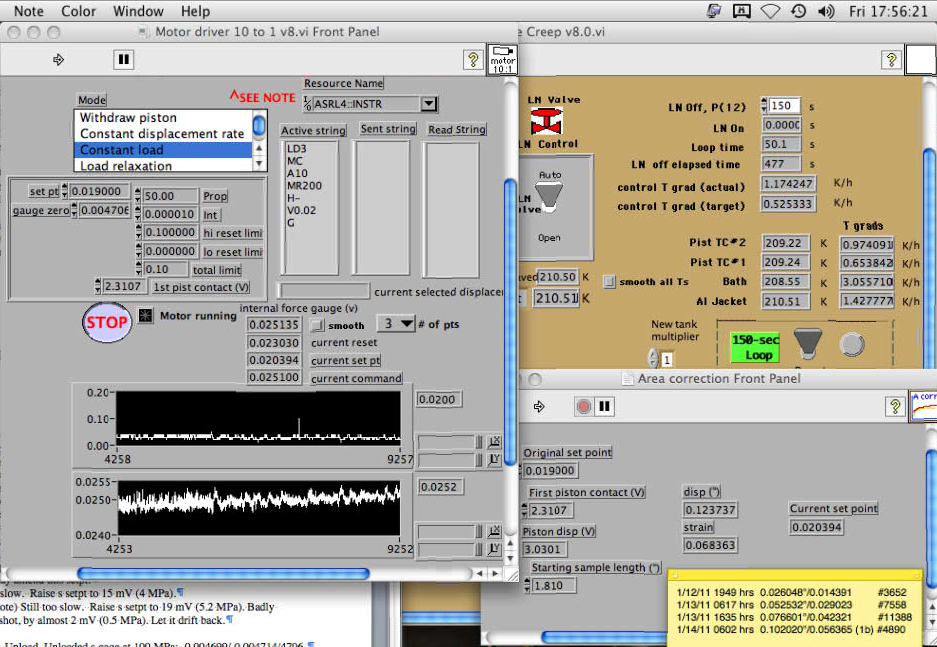Pause the Area correction panel
937x647 pixels.
(x=605, y=407)
